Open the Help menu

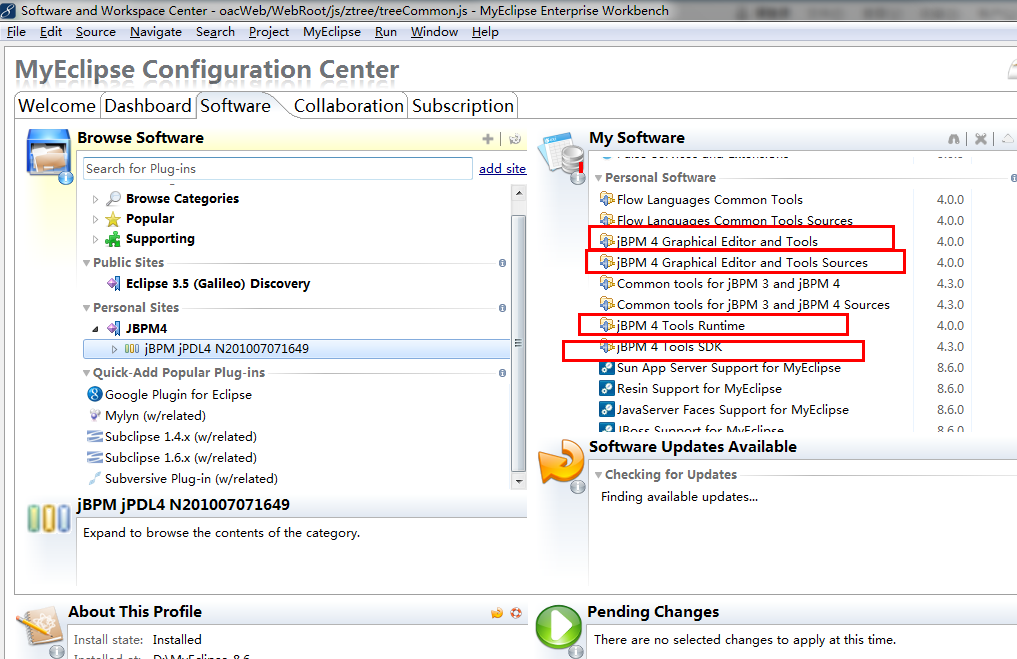(485, 32)
